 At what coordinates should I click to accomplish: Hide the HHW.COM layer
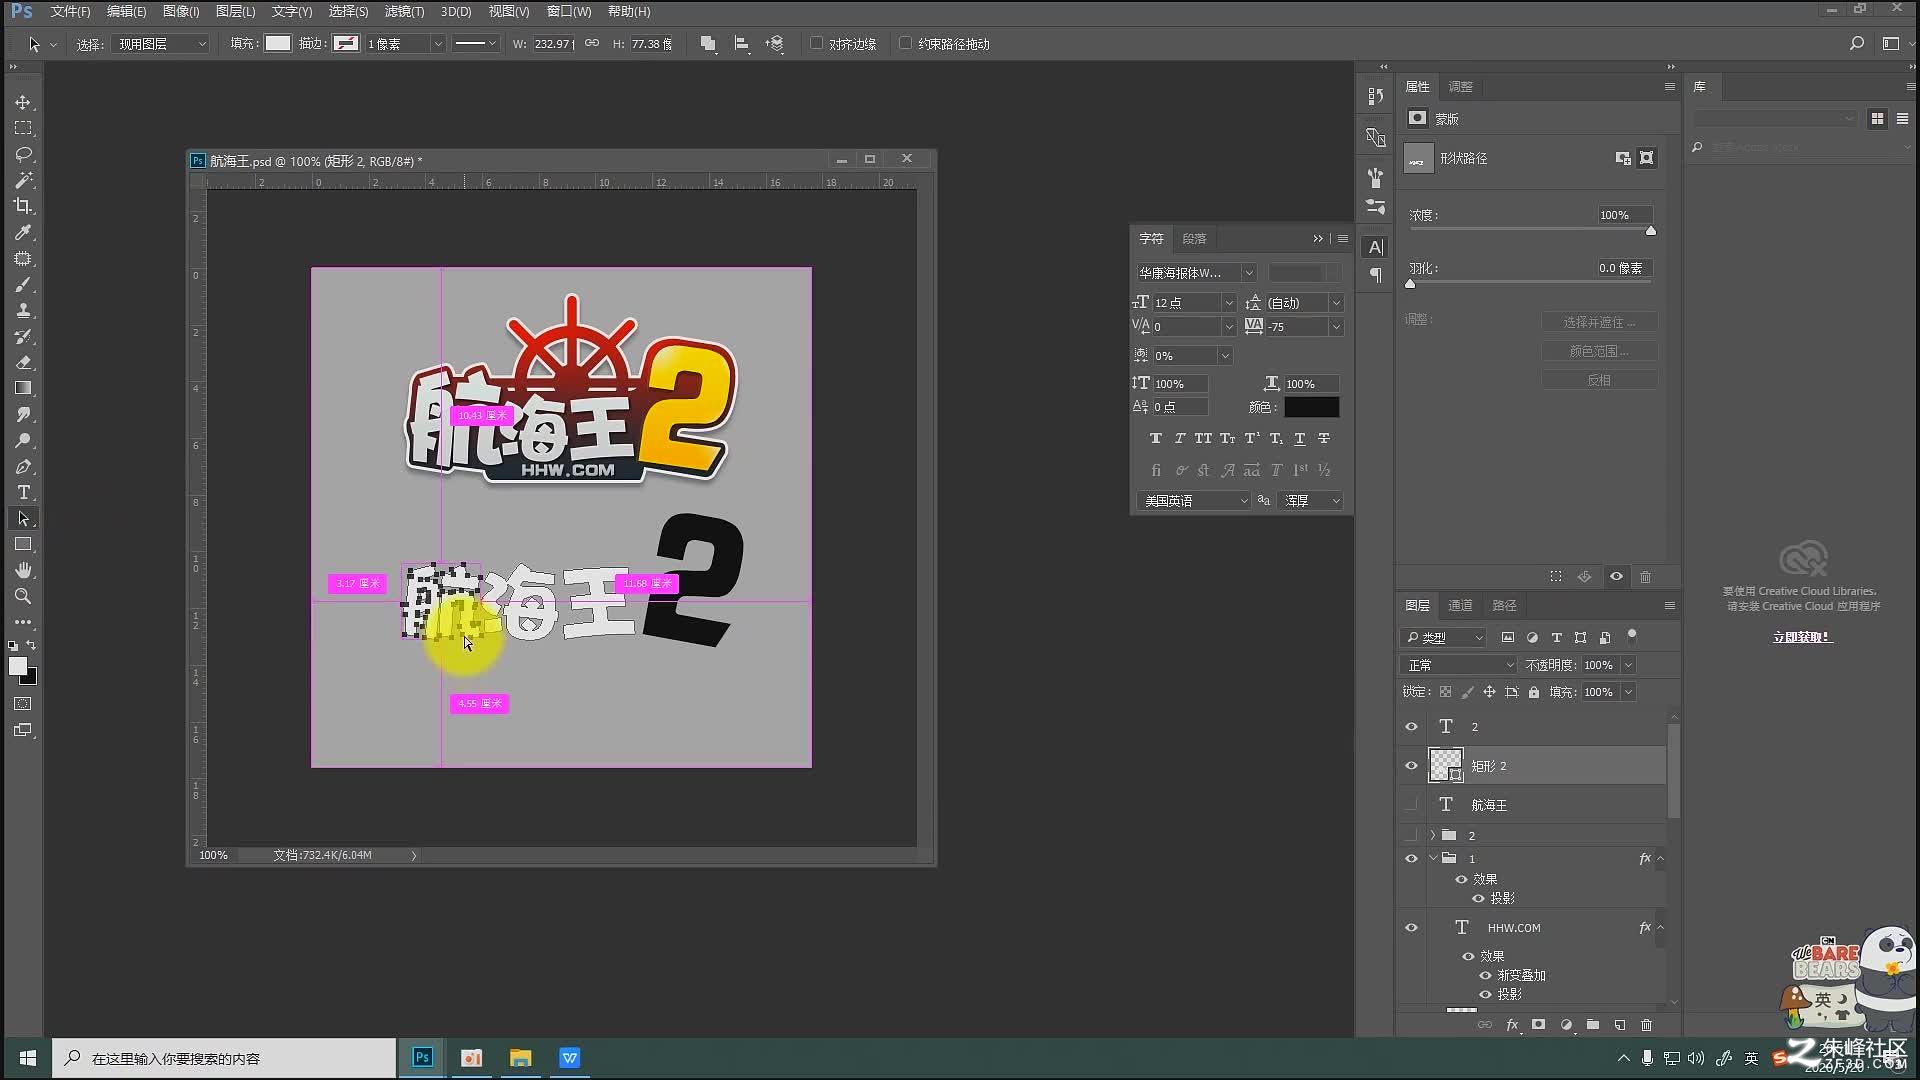pos(1412,928)
